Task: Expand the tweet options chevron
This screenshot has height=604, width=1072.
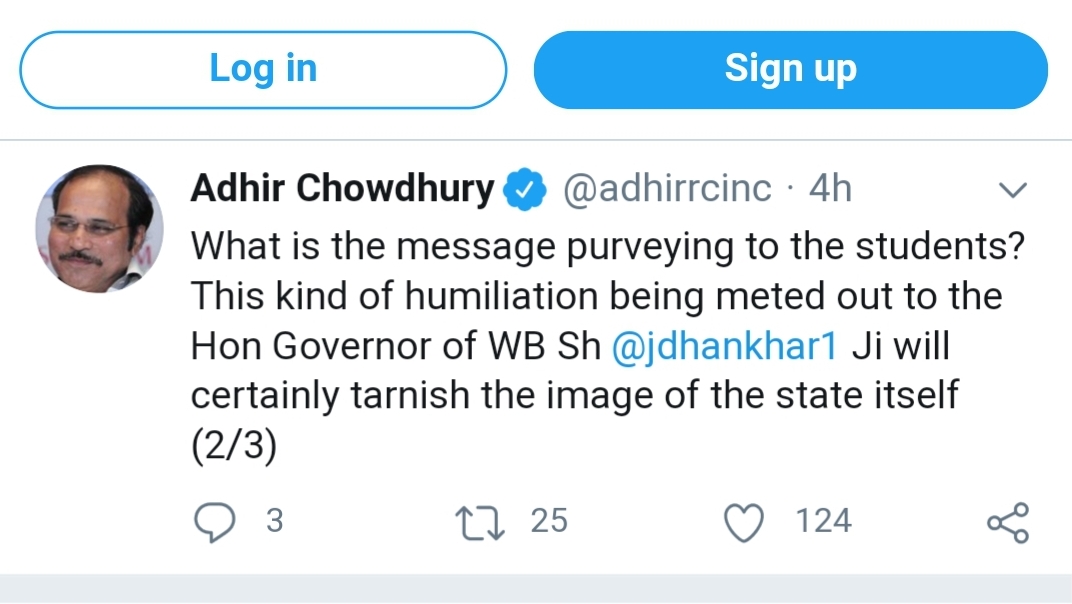Action: click(1013, 190)
